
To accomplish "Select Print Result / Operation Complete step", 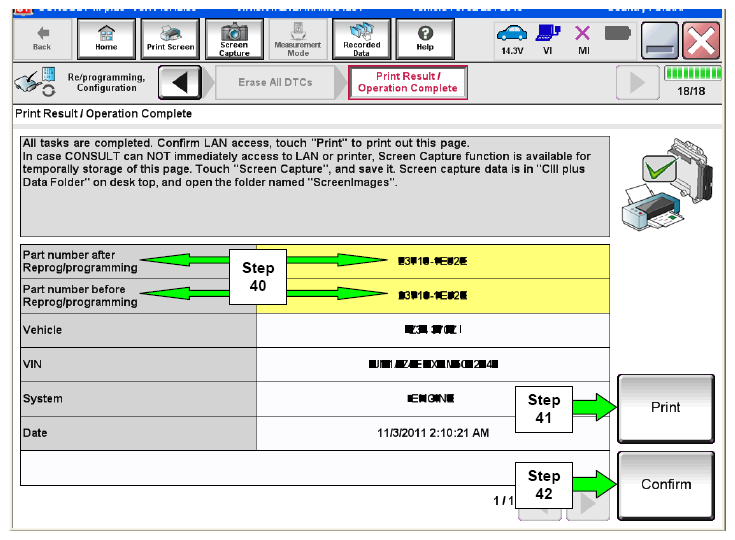I will (x=408, y=83).
